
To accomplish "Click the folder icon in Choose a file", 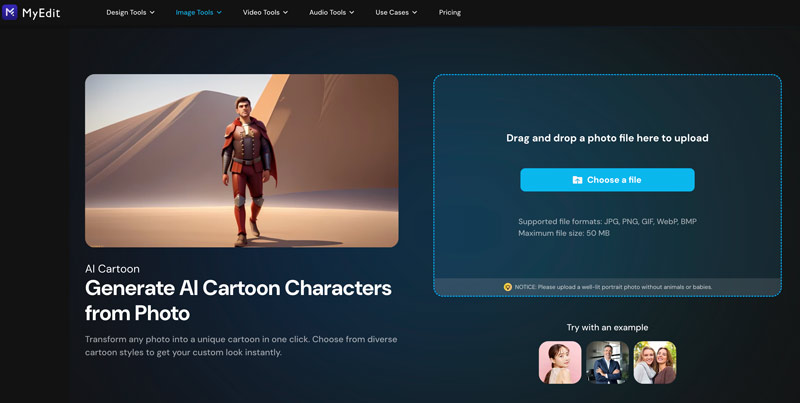I will [x=577, y=180].
